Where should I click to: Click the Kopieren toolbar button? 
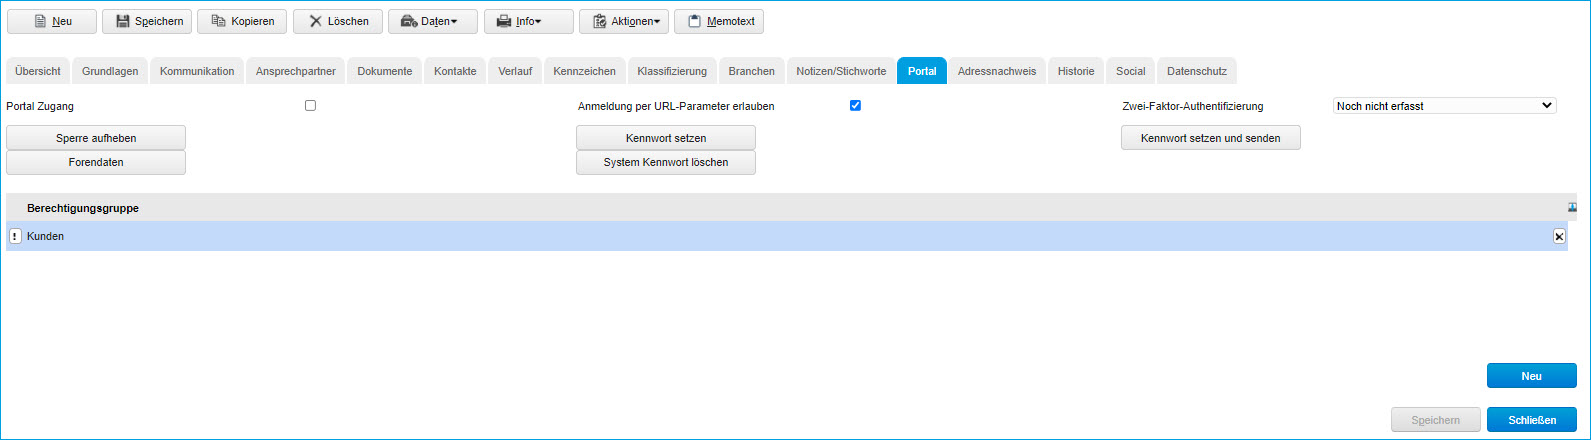(242, 21)
